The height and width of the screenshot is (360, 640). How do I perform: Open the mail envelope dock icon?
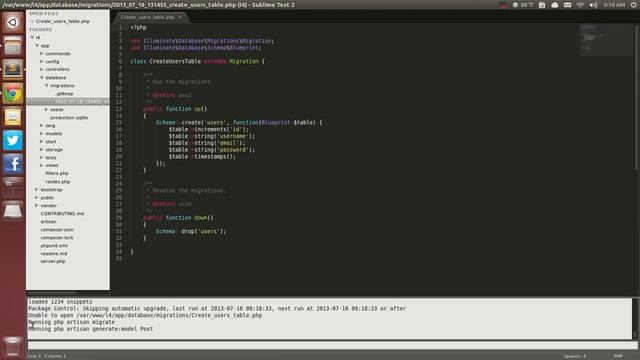point(12,117)
